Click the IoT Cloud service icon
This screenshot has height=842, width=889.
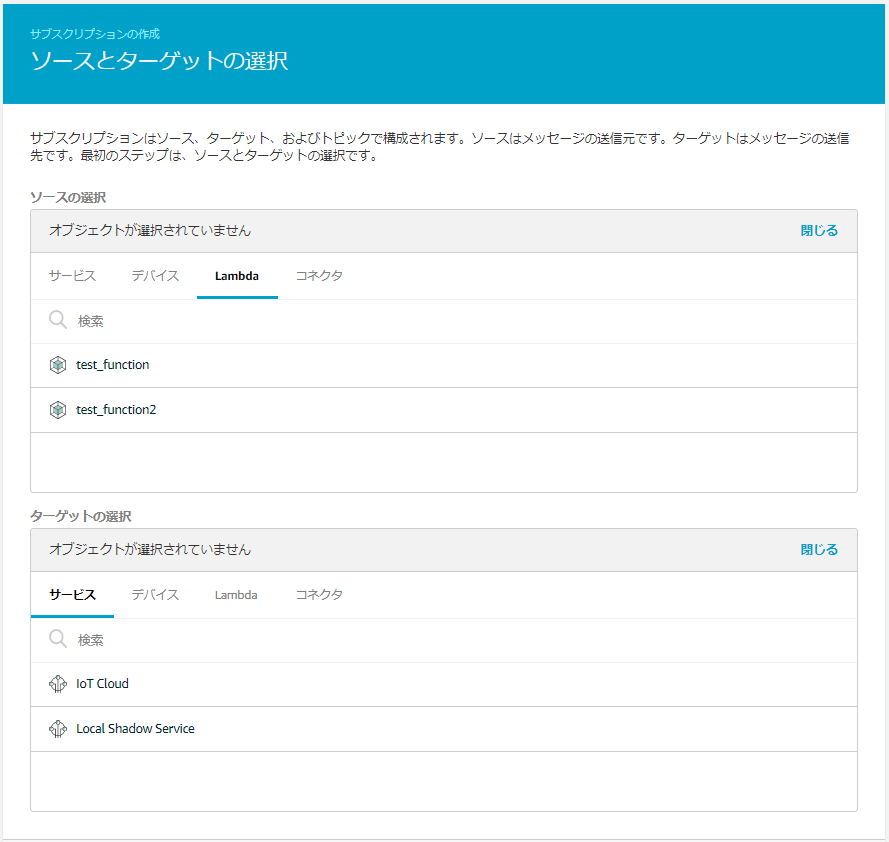coord(58,684)
